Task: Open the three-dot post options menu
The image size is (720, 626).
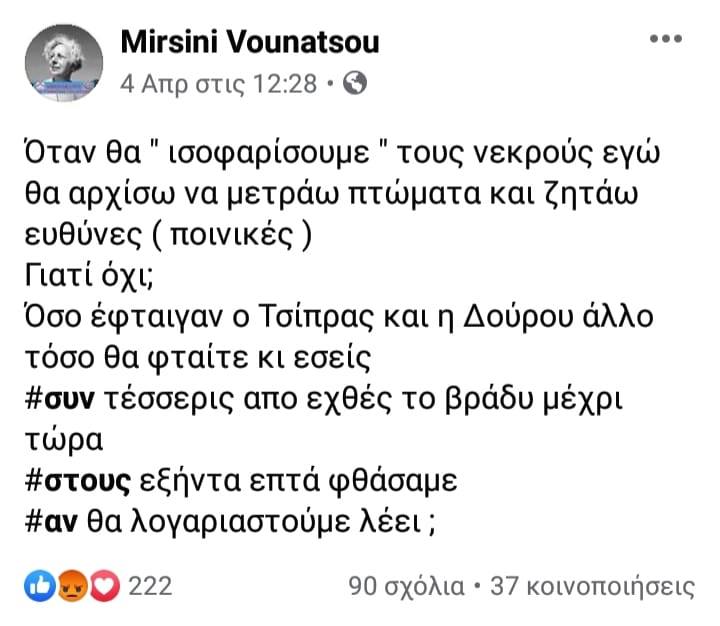Action: [x=666, y=39]
